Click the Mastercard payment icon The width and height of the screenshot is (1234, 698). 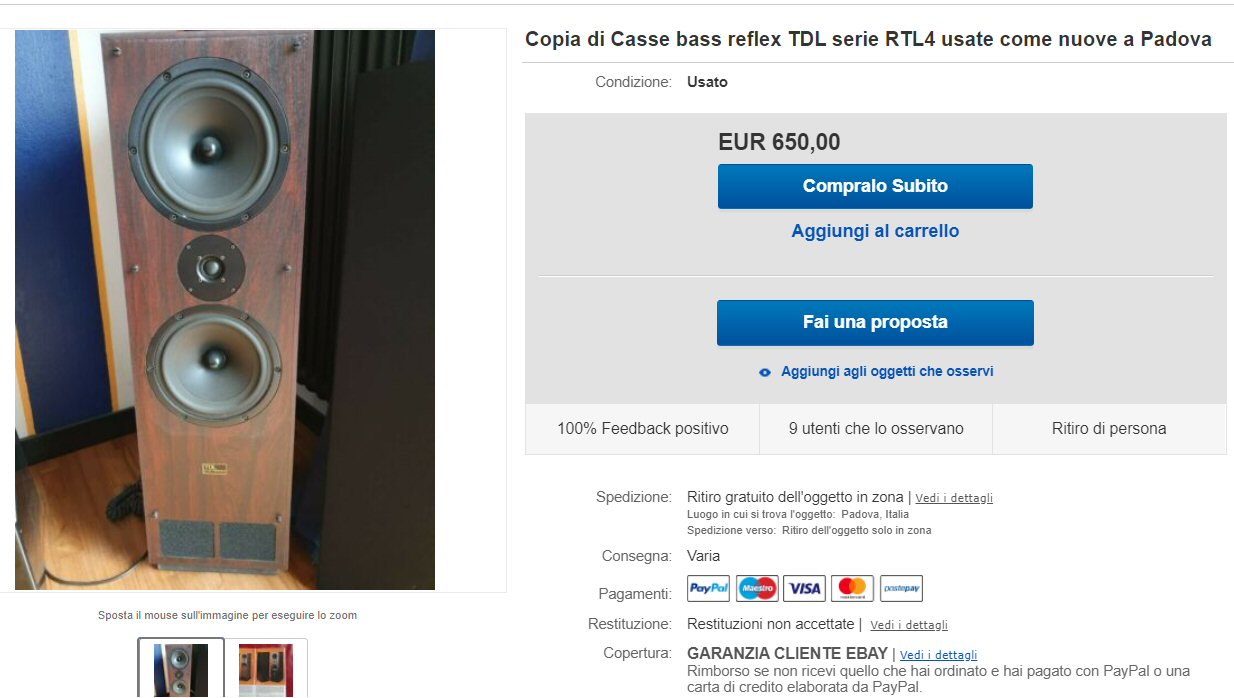click(852, 589)
